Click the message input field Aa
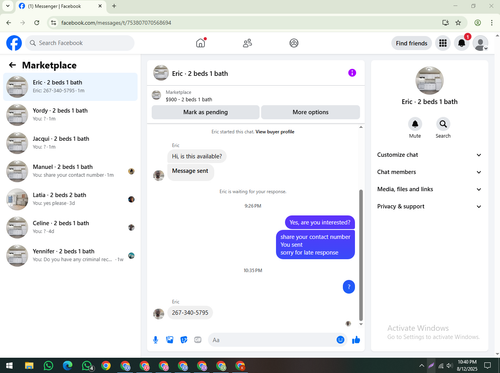This screenshot has width=500, height=373. (x=272, y=340)
